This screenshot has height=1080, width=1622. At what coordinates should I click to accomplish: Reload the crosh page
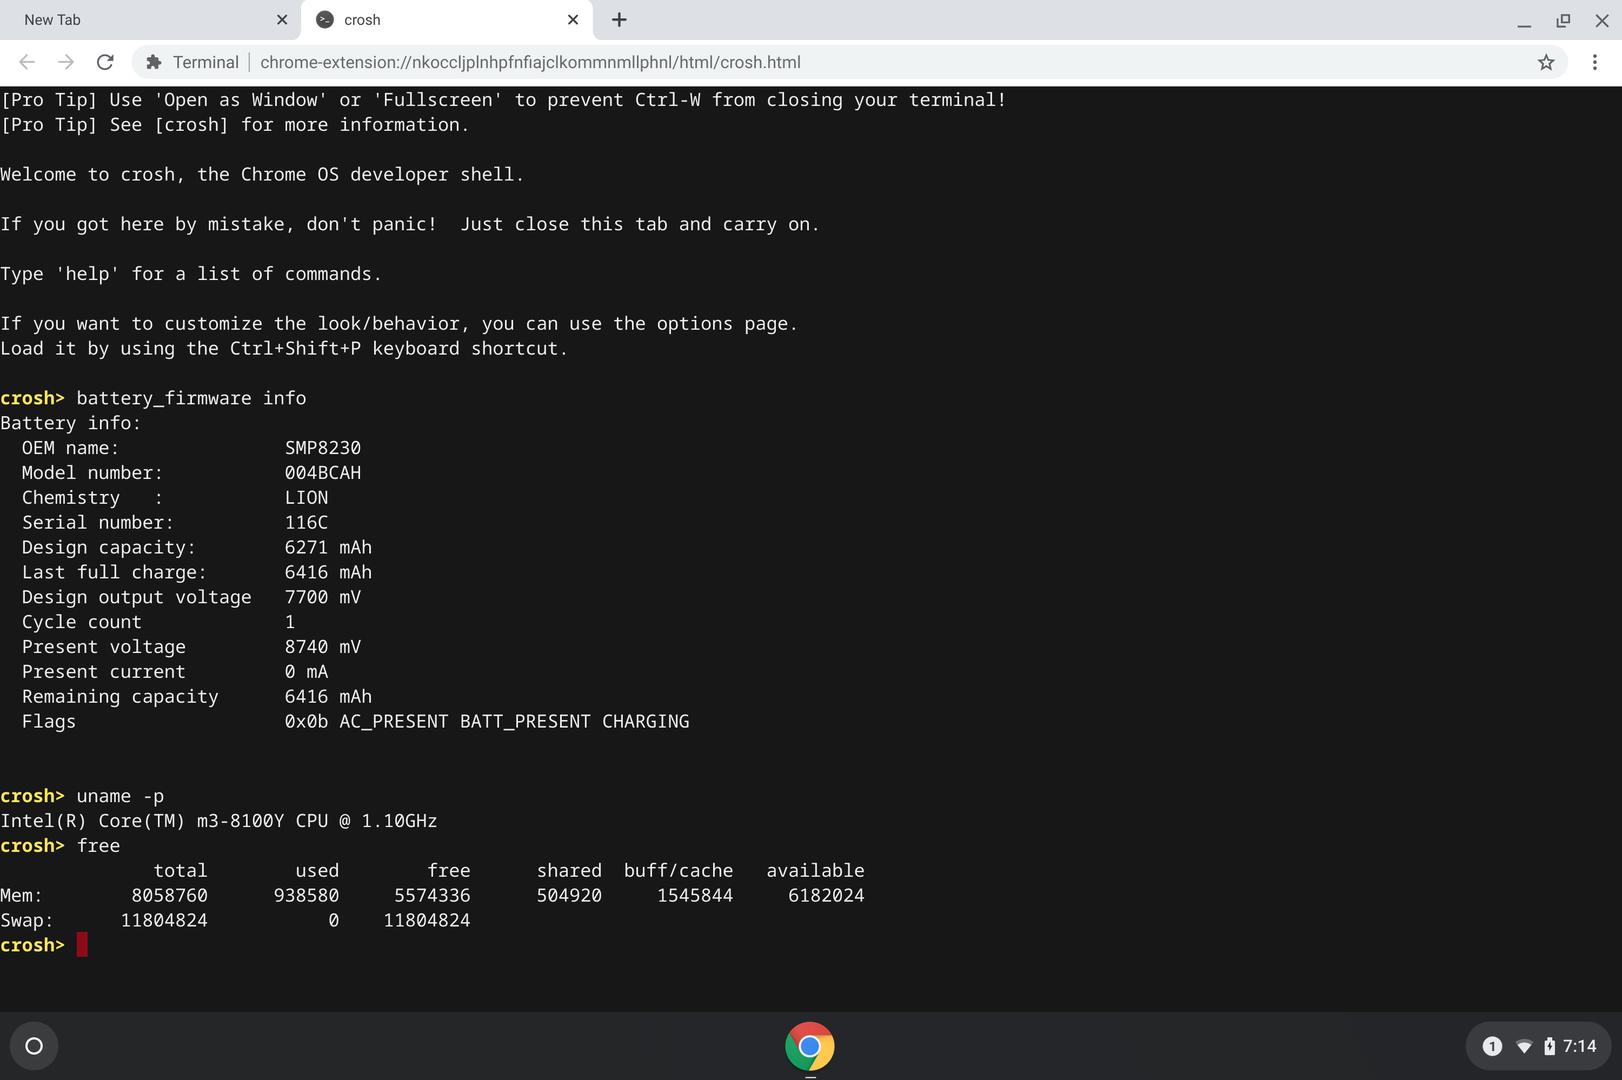coord(105,62)
